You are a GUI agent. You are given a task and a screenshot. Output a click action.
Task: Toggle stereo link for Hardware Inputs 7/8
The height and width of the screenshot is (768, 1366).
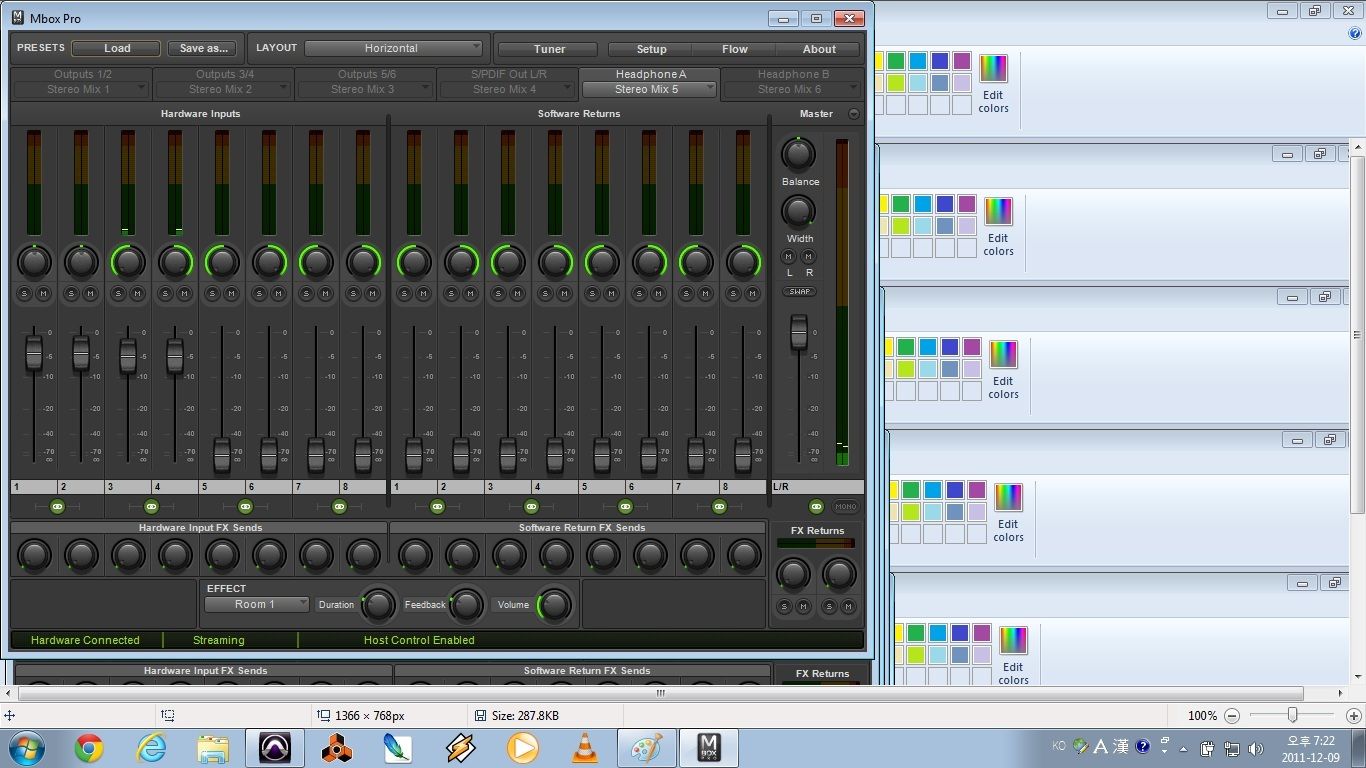click(x=339, y=507)
